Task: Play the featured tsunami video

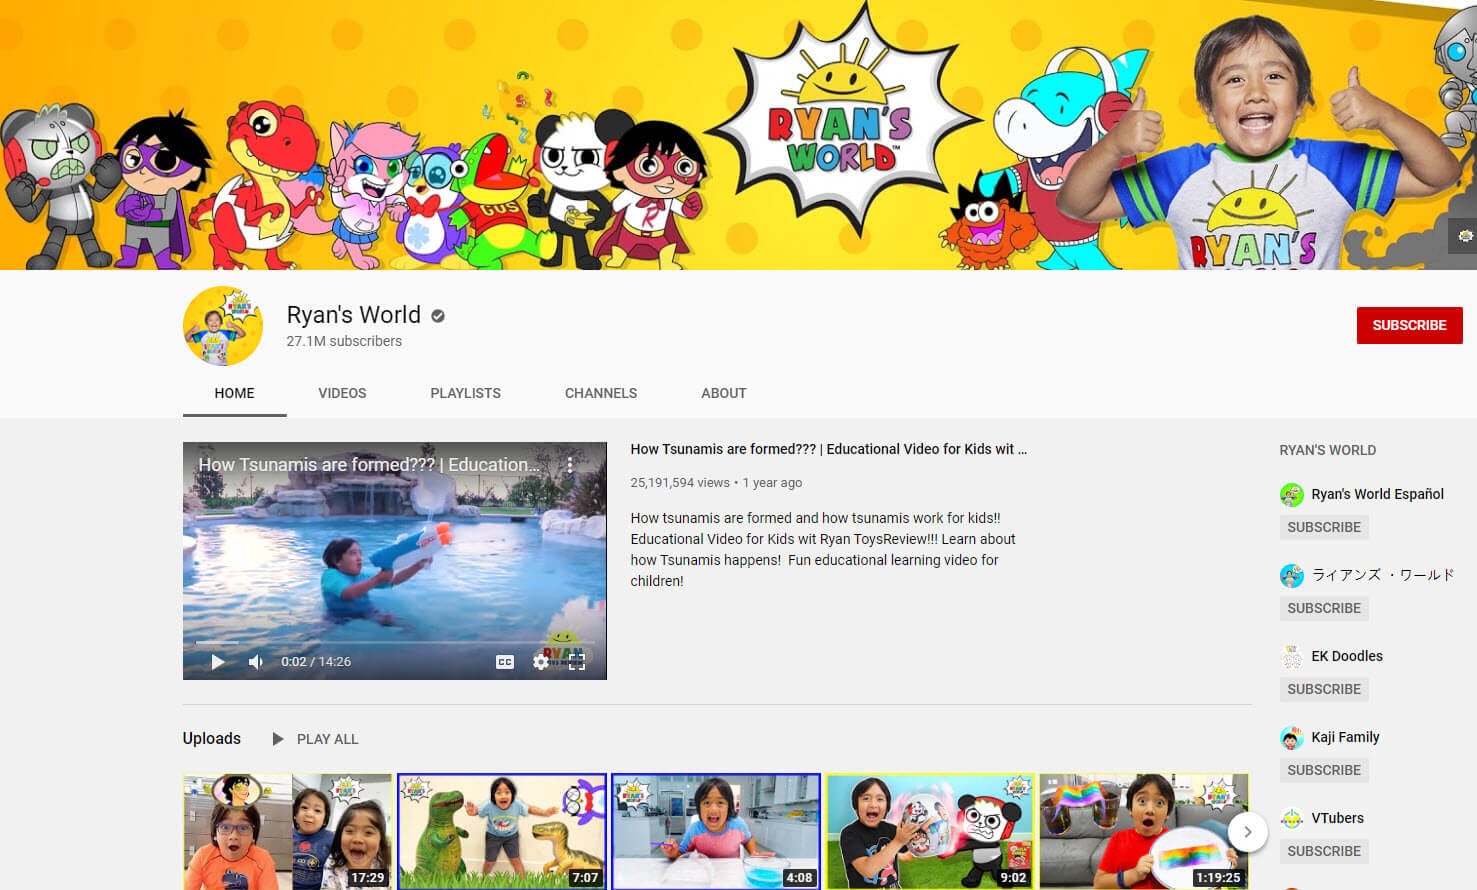Action: (x=218, y=662)
